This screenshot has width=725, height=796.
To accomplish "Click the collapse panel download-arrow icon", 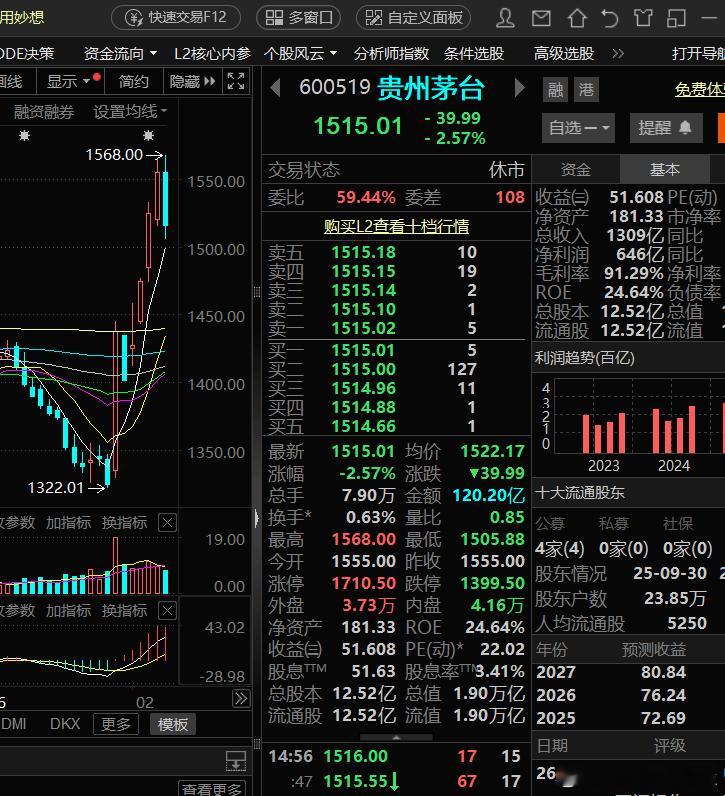I will [x=236, y=761].
